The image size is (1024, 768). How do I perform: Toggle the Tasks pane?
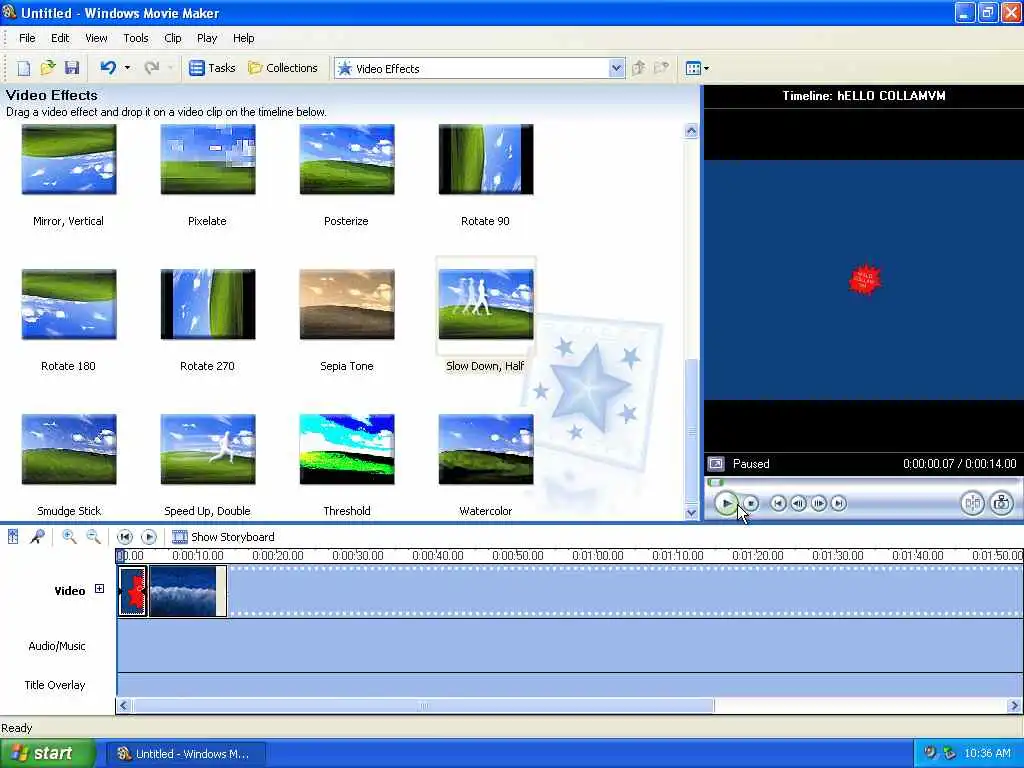pyautogui.click(x=212, y=68)
